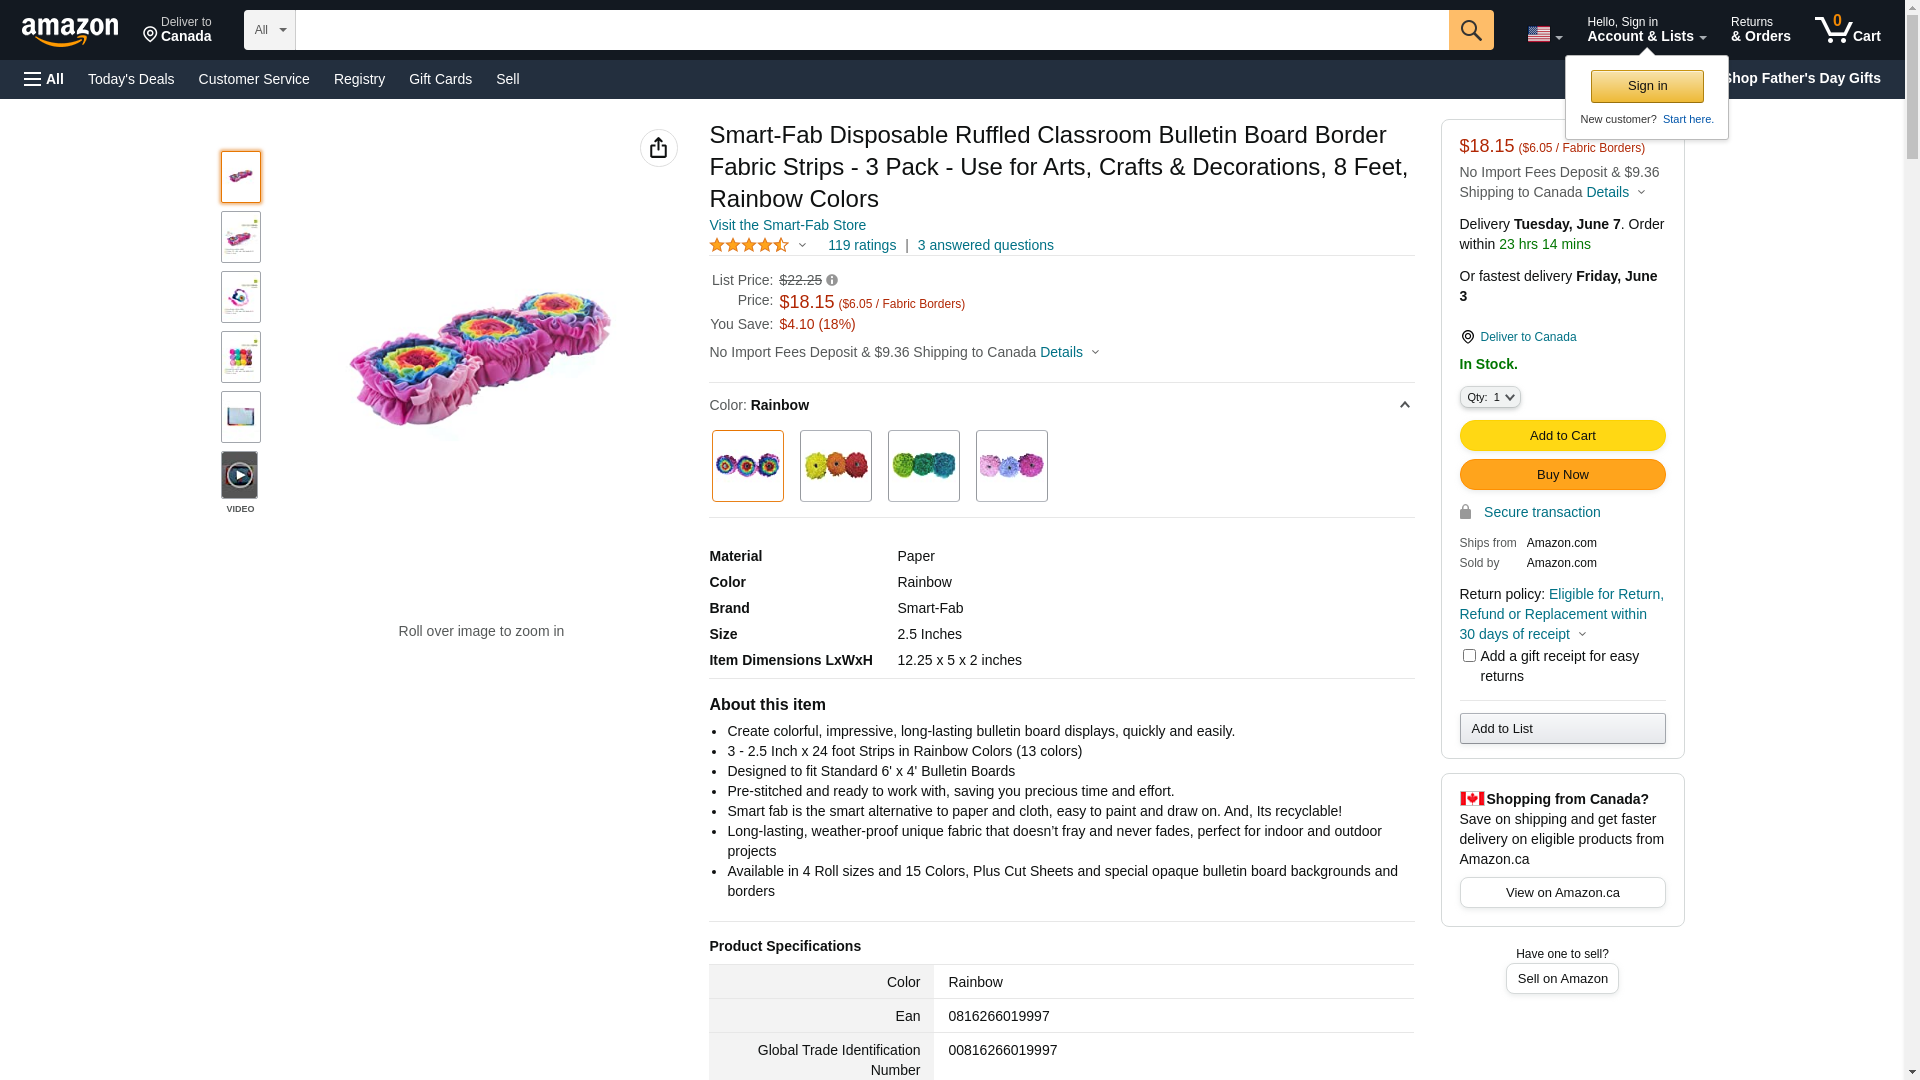Click the Add to Cart button
This screenshot has height=1080, width=1920.
(1561, 436)
